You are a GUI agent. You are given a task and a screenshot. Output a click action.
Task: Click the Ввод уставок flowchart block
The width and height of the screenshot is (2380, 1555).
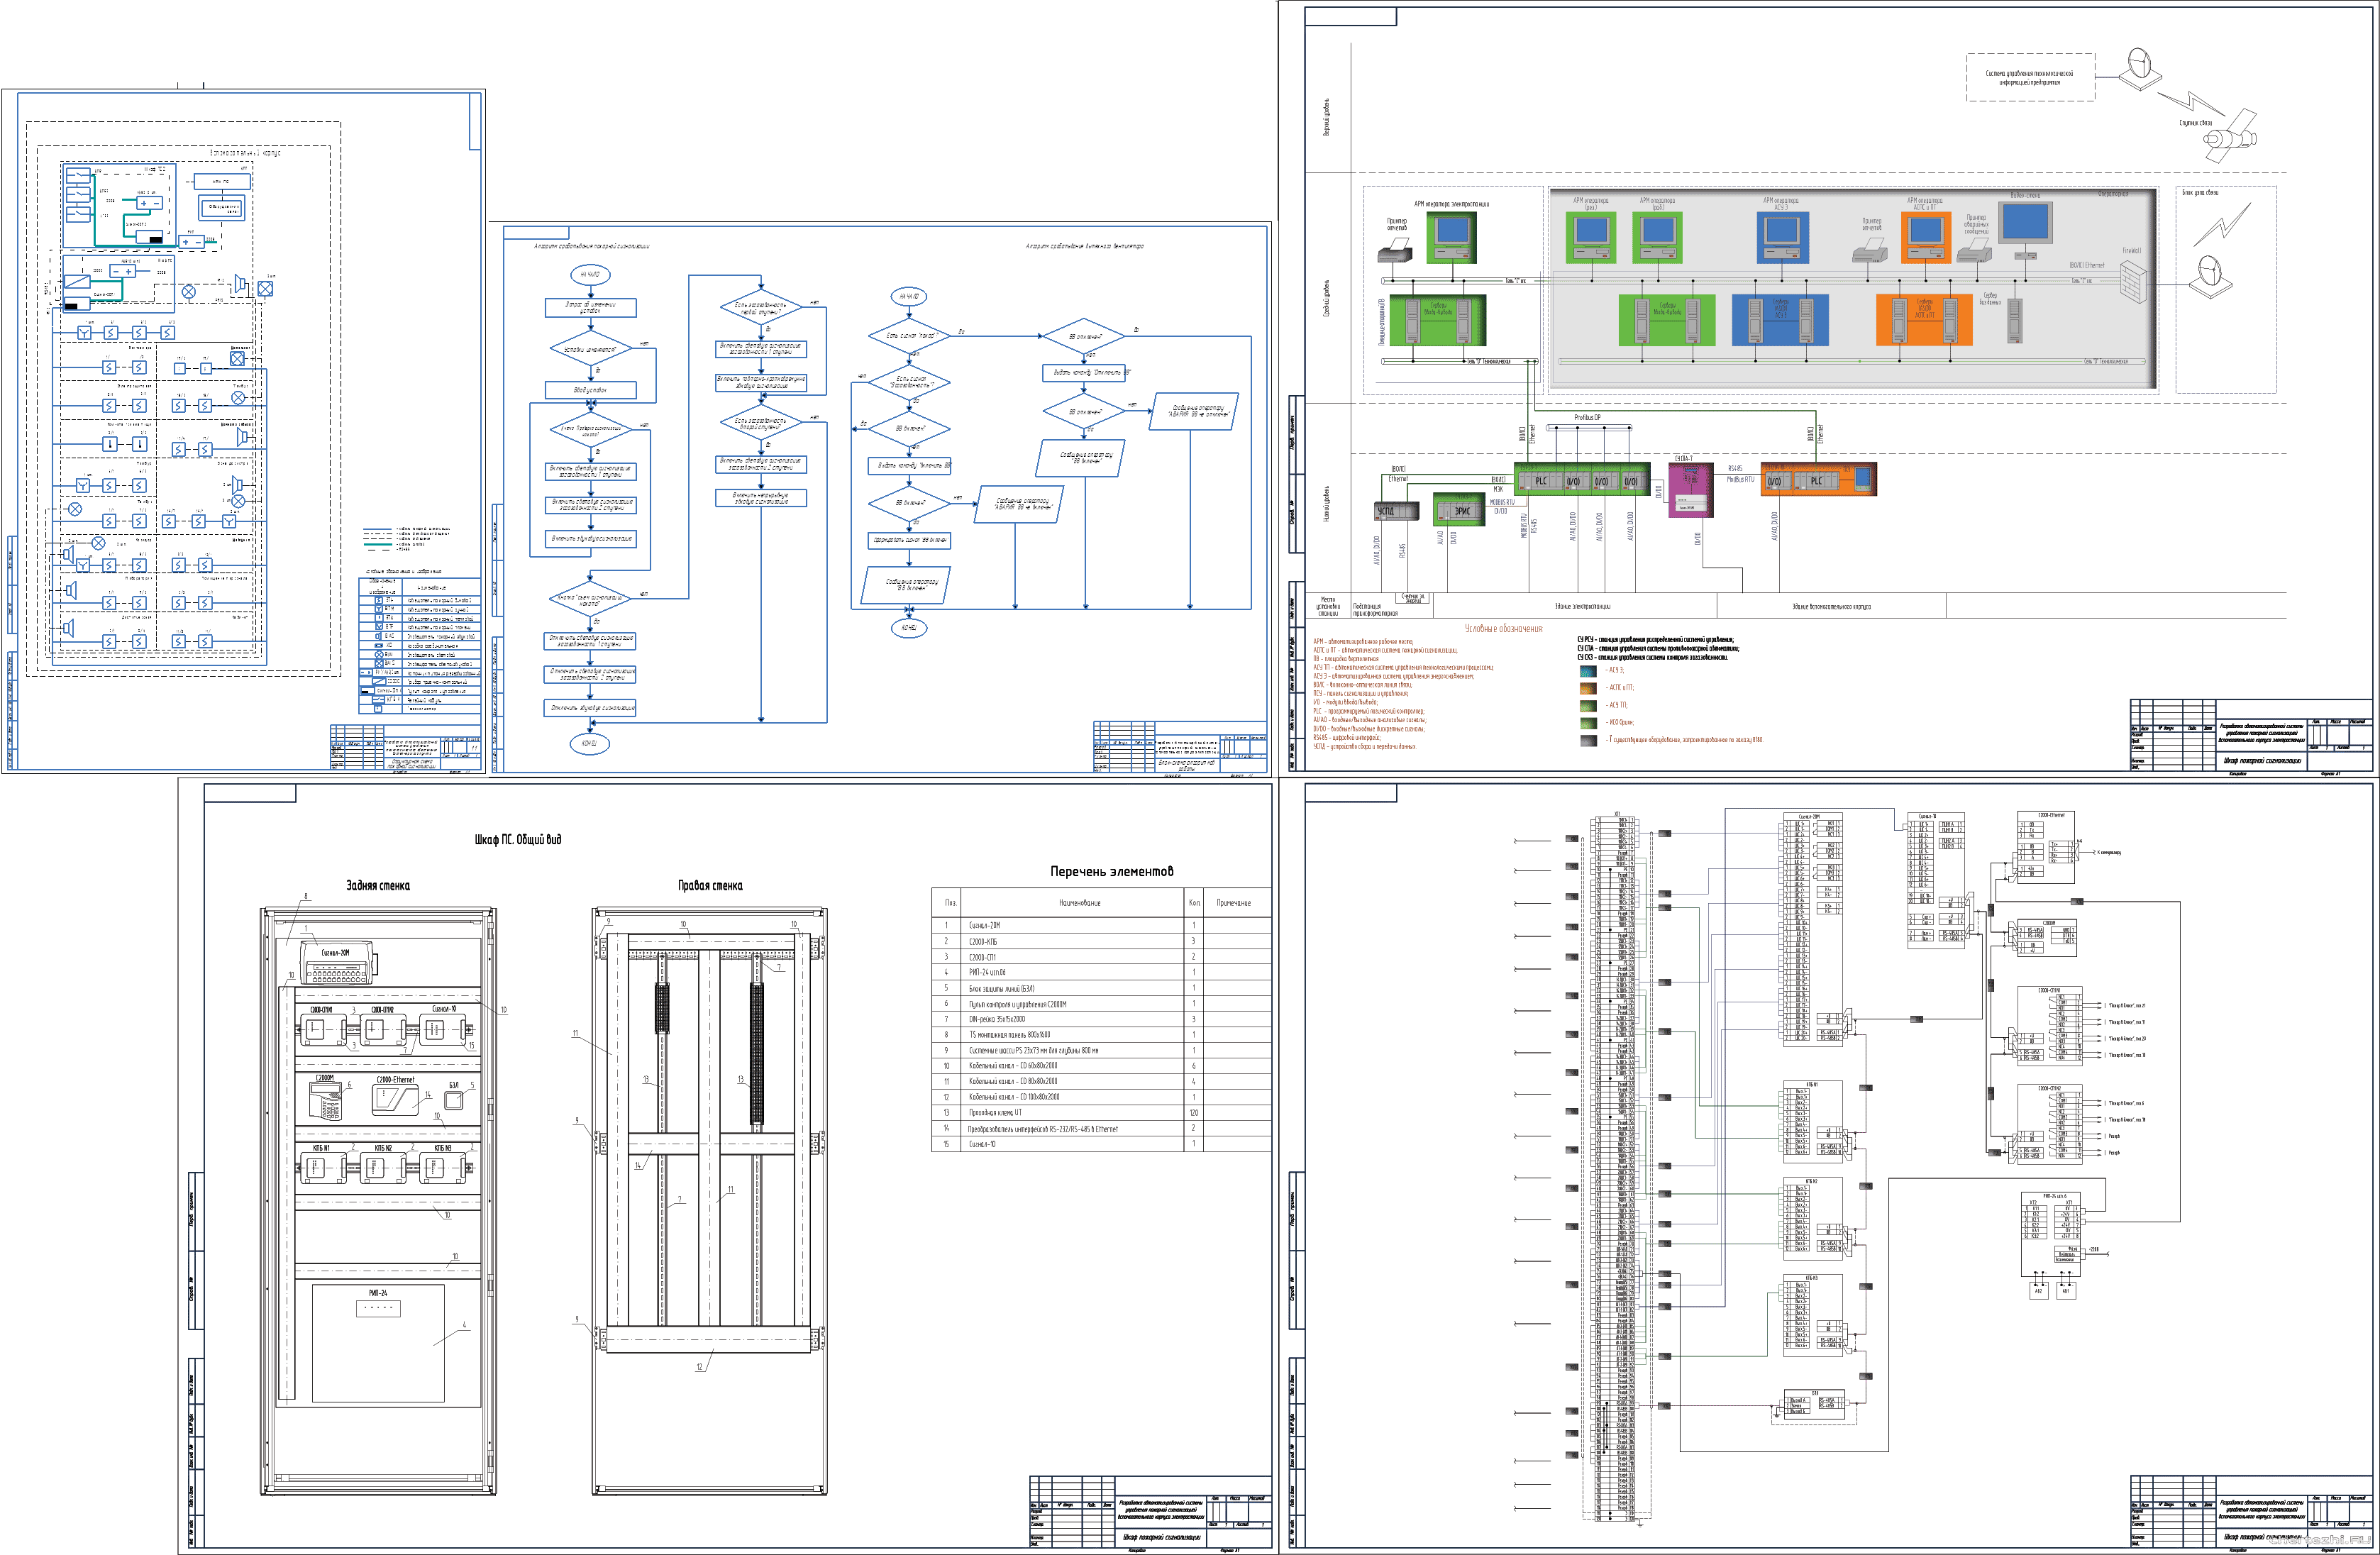pyautogui.click(x=590, y=390)
